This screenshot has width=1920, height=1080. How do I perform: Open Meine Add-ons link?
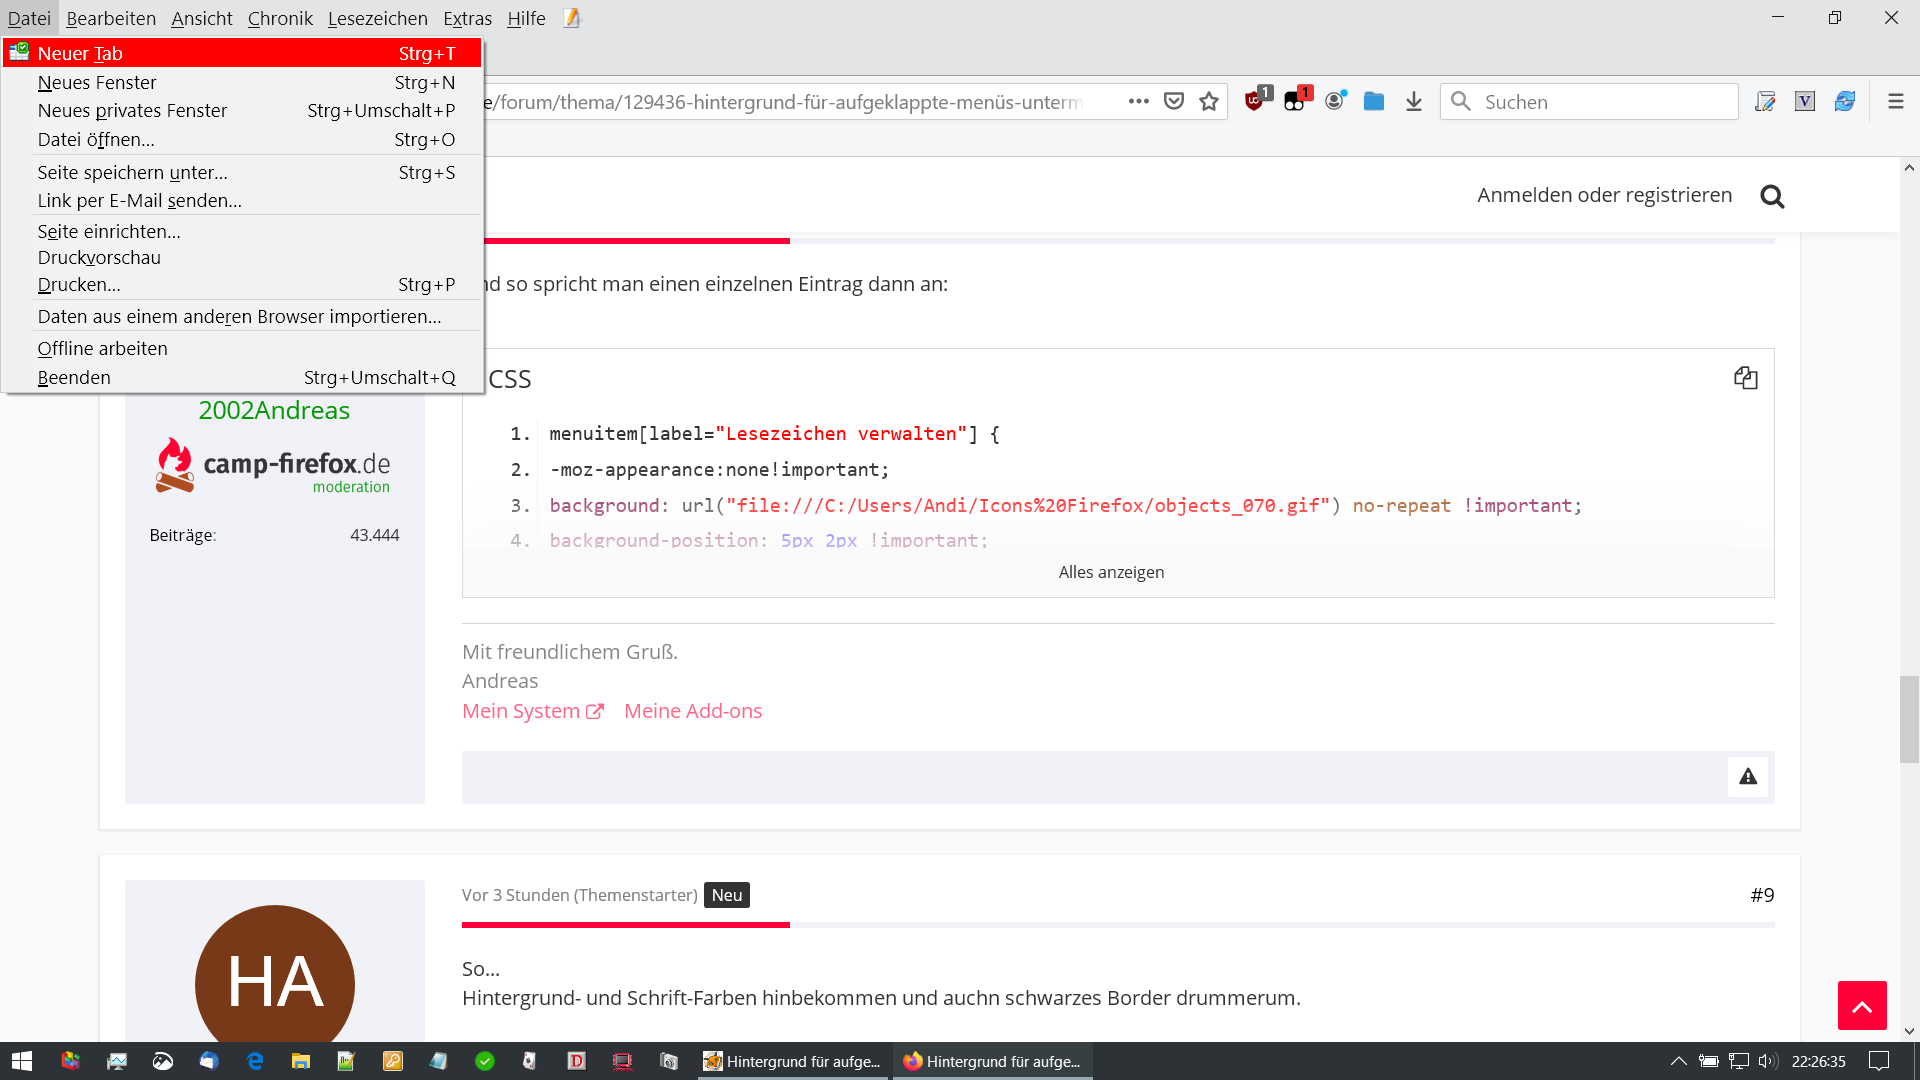point(692,711)
